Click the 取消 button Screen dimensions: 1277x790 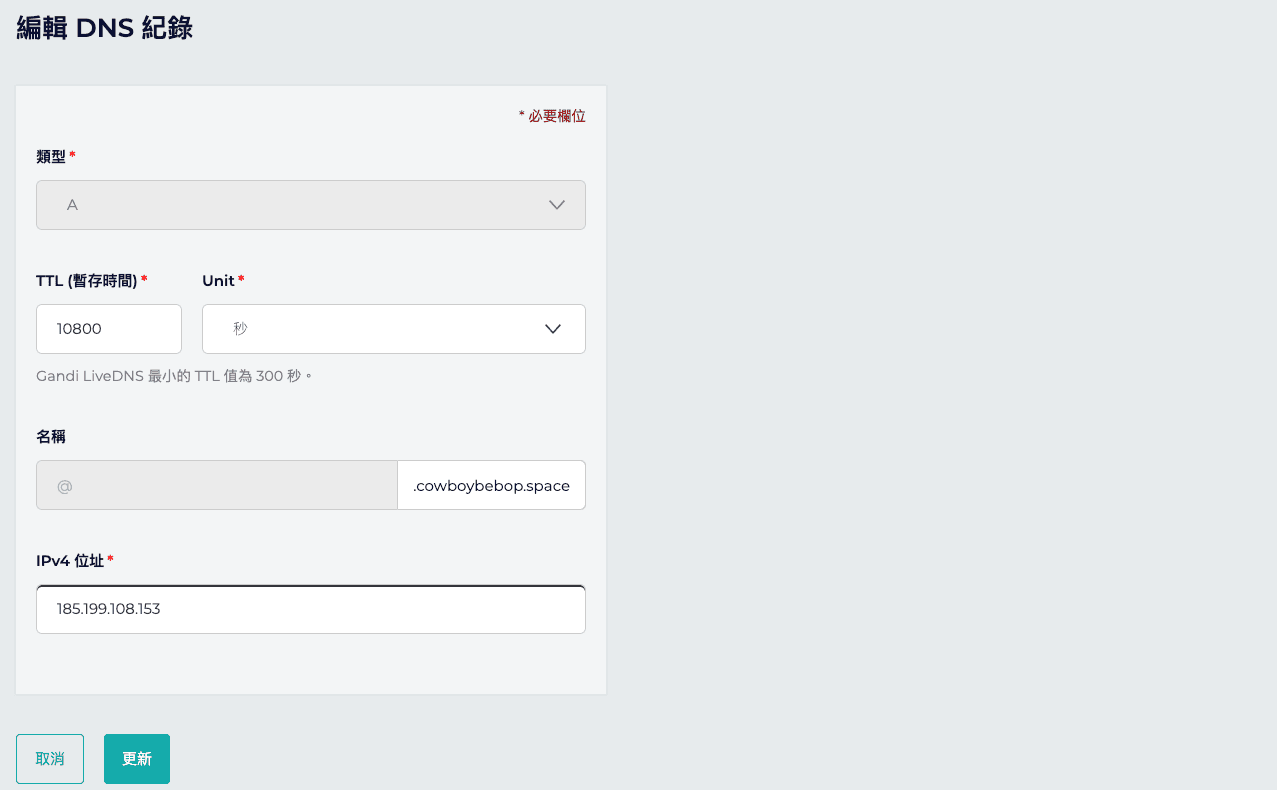click(50, 759)
